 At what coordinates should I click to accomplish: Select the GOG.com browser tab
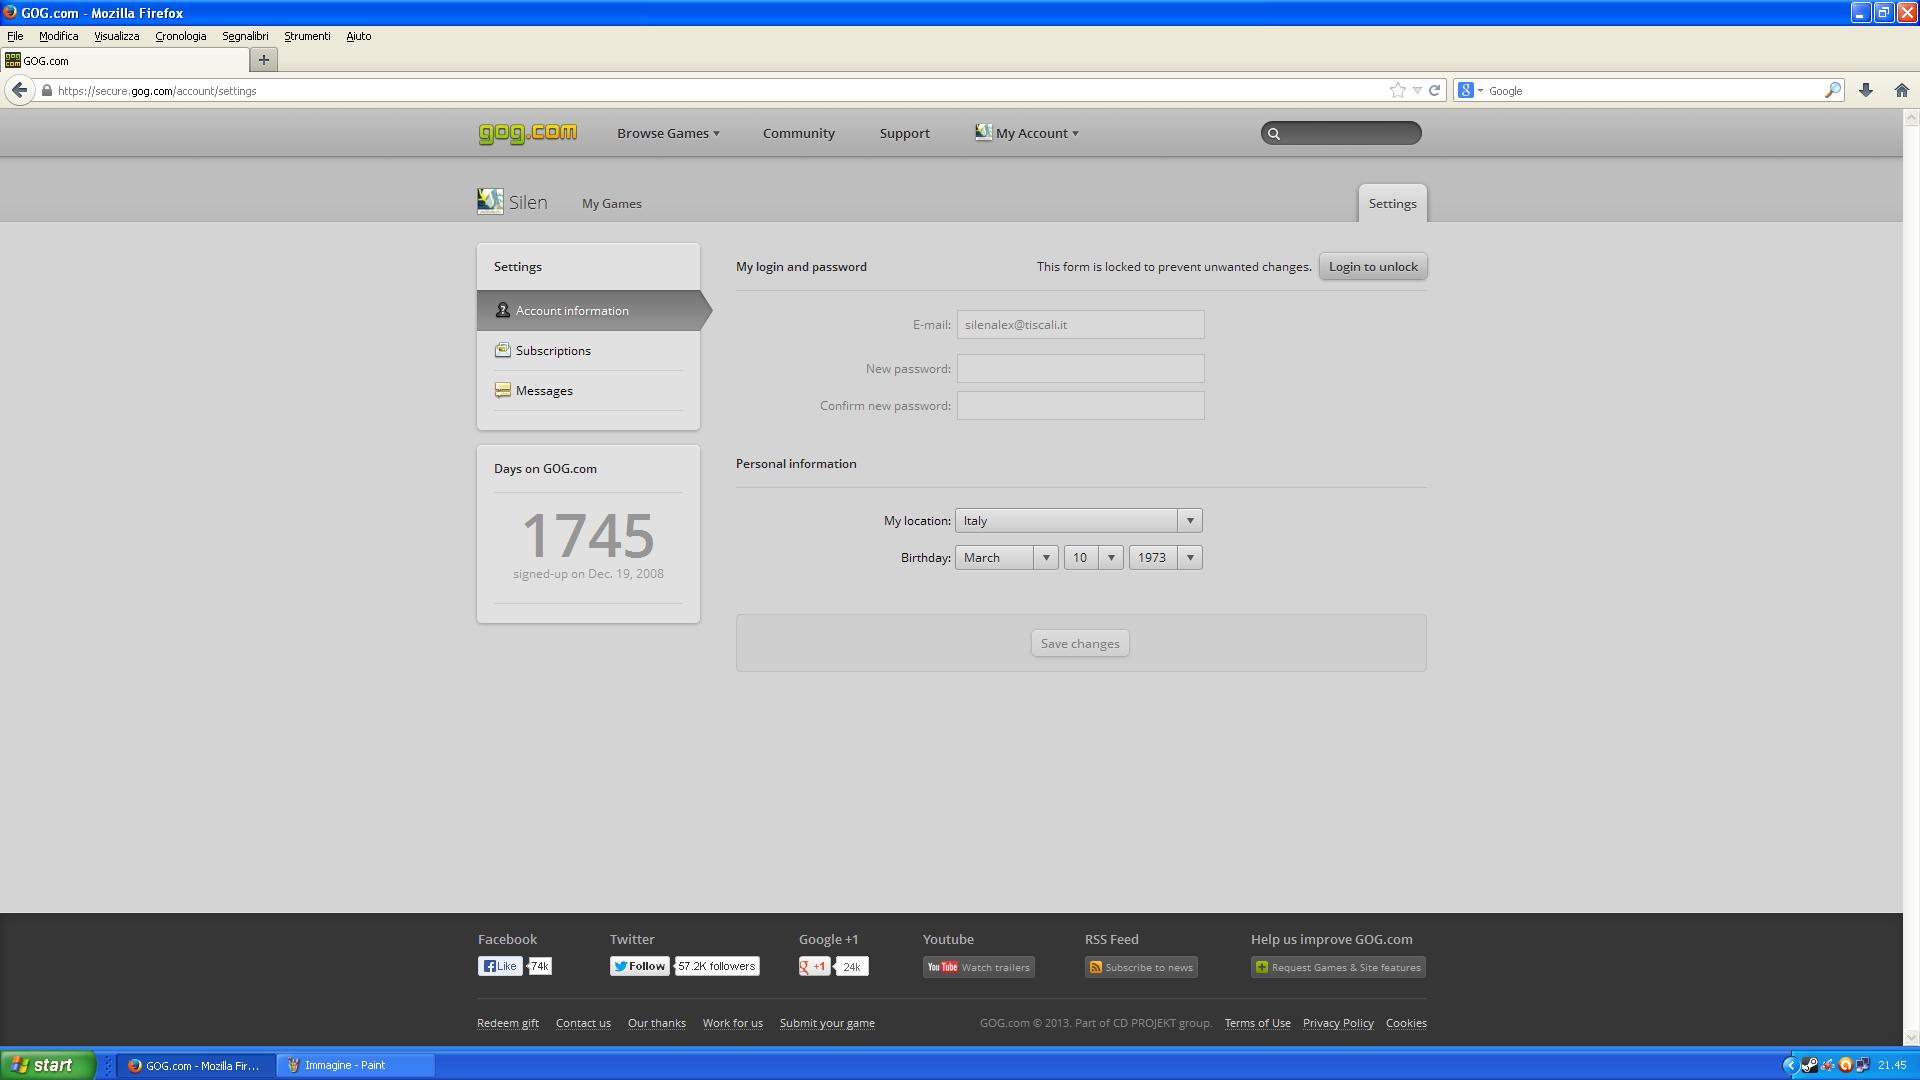(125, 60)
